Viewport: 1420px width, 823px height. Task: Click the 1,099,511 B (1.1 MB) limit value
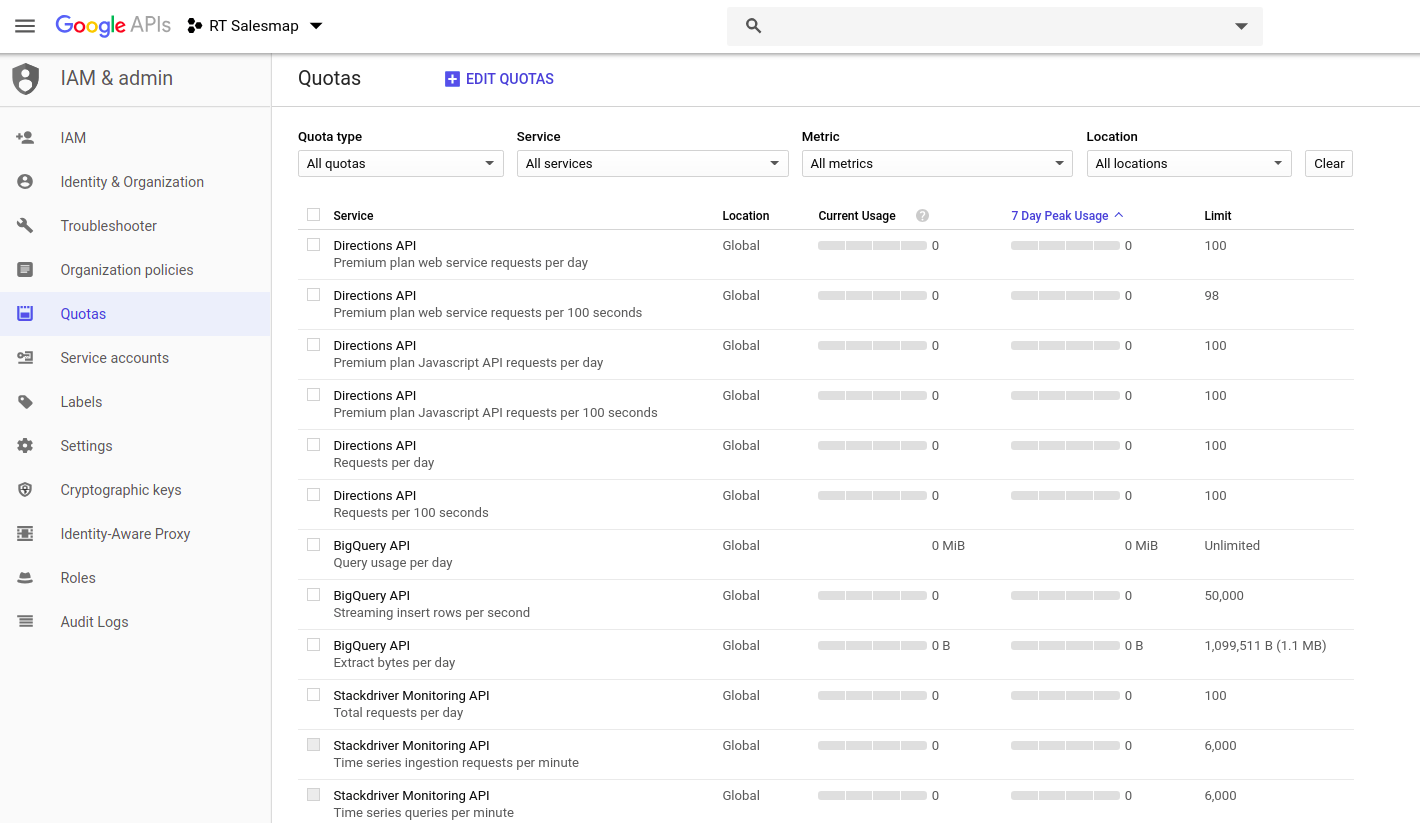point(1265,646)
